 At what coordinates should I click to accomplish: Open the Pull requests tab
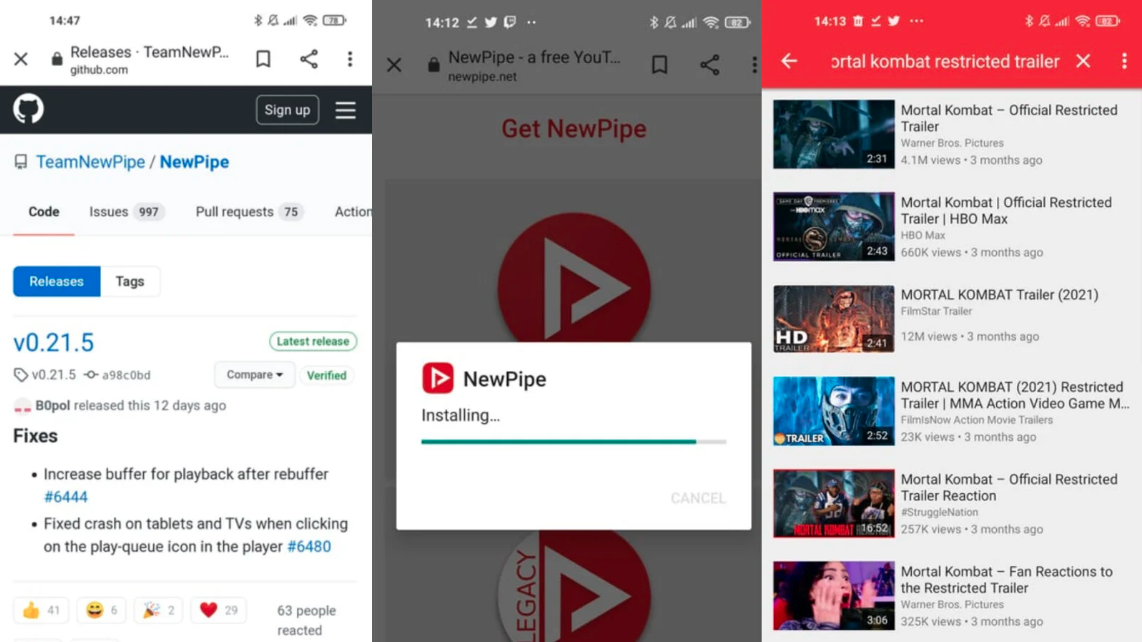click(248, 212)
